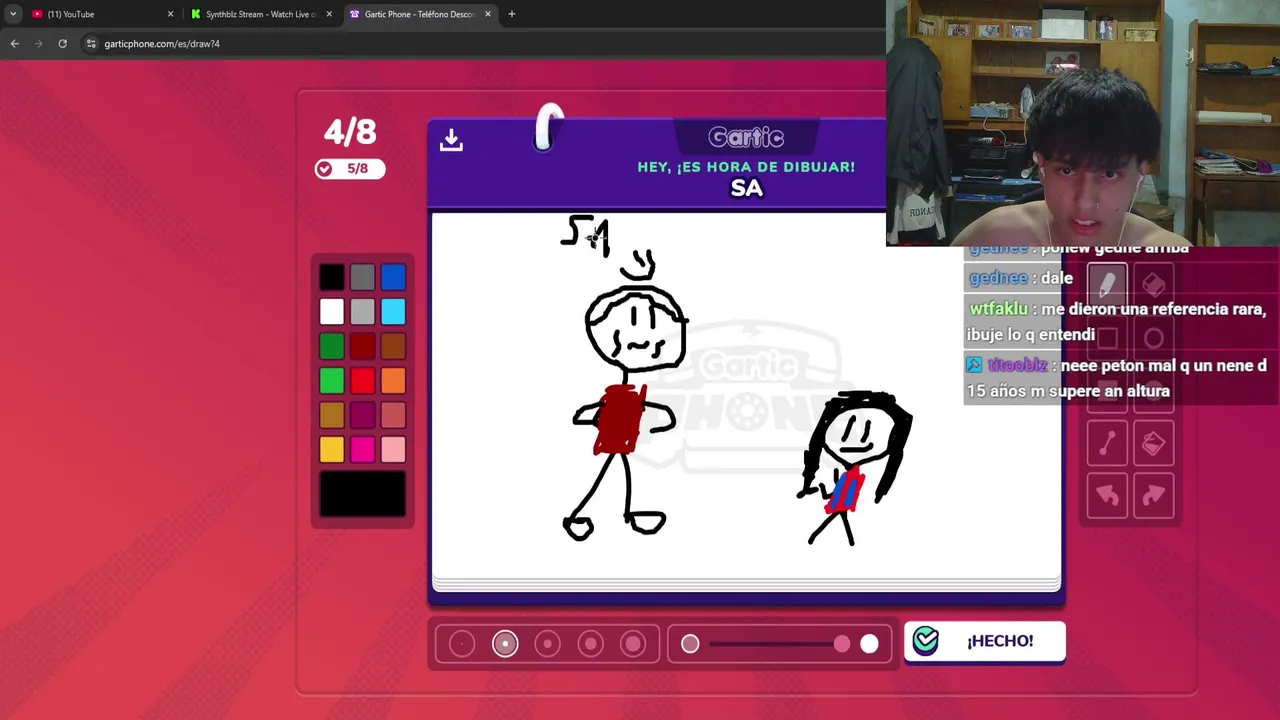
Task: Choose the fourth brush size
Action: coord(590,644)
